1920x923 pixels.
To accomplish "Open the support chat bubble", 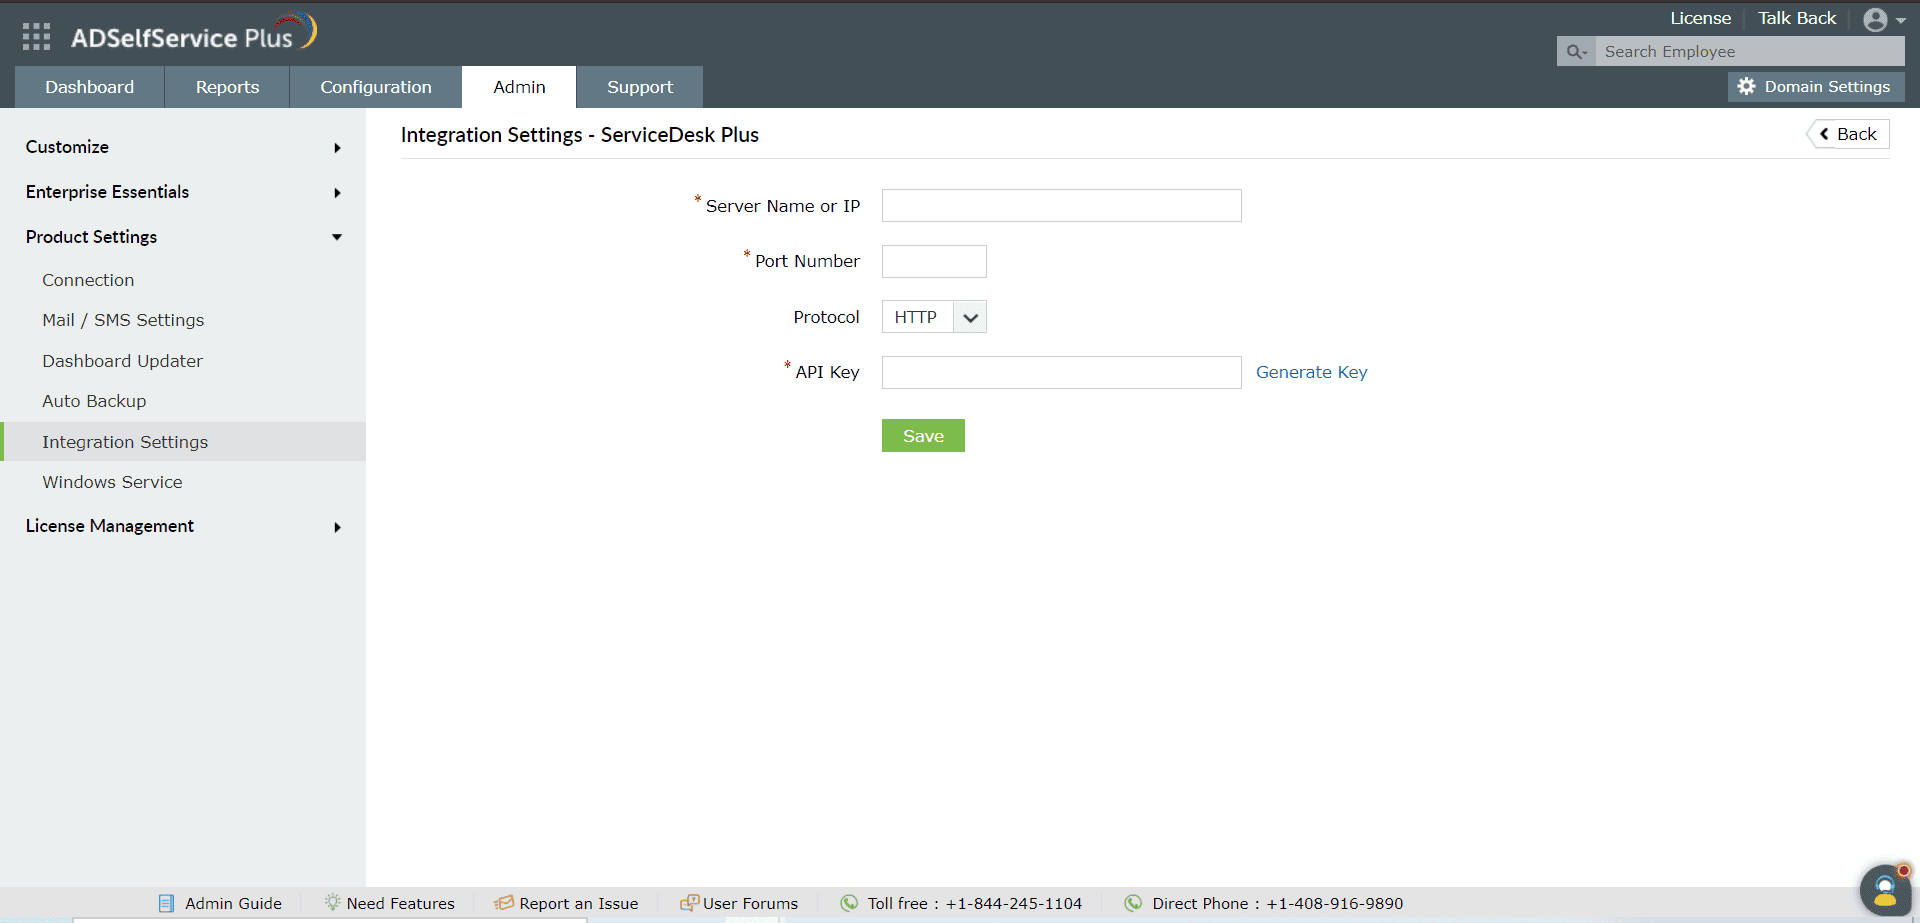I will (1884, 889).
